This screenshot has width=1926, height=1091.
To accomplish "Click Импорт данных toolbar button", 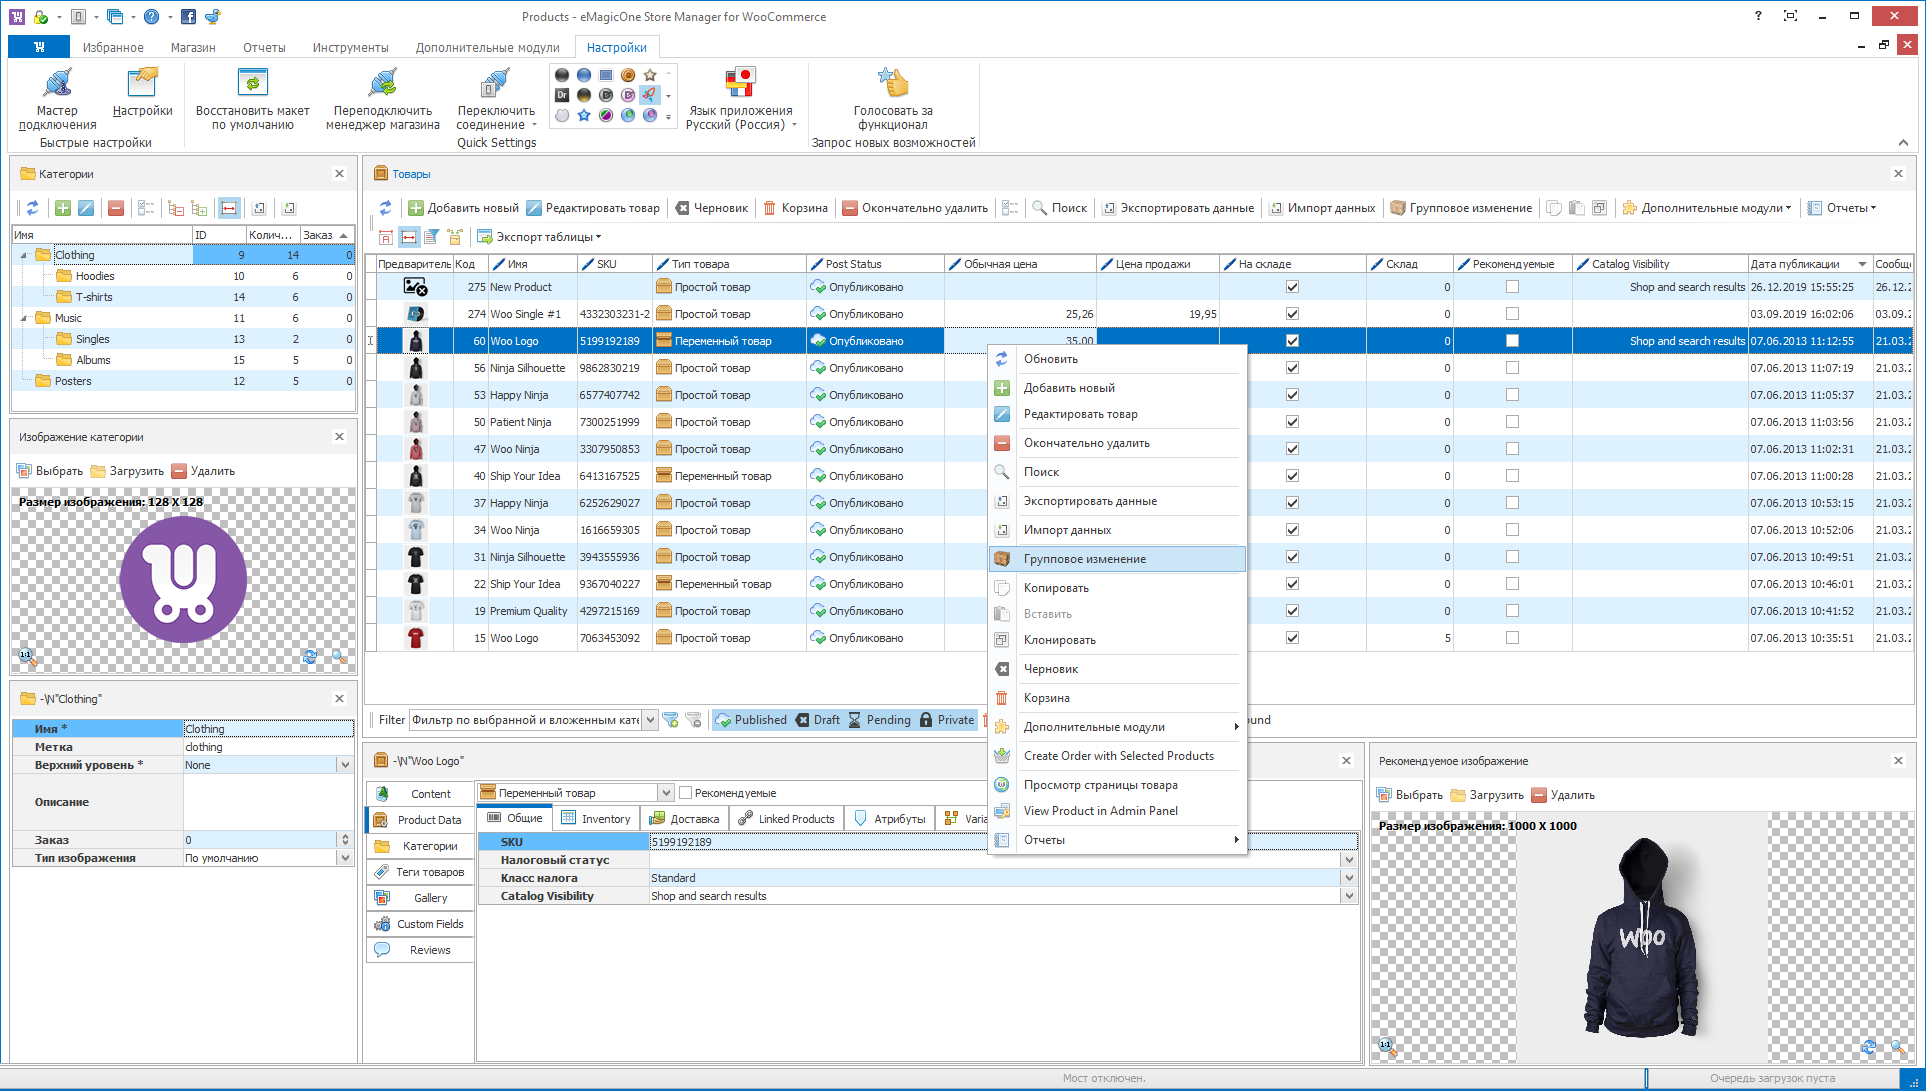I will point(1322,208).
